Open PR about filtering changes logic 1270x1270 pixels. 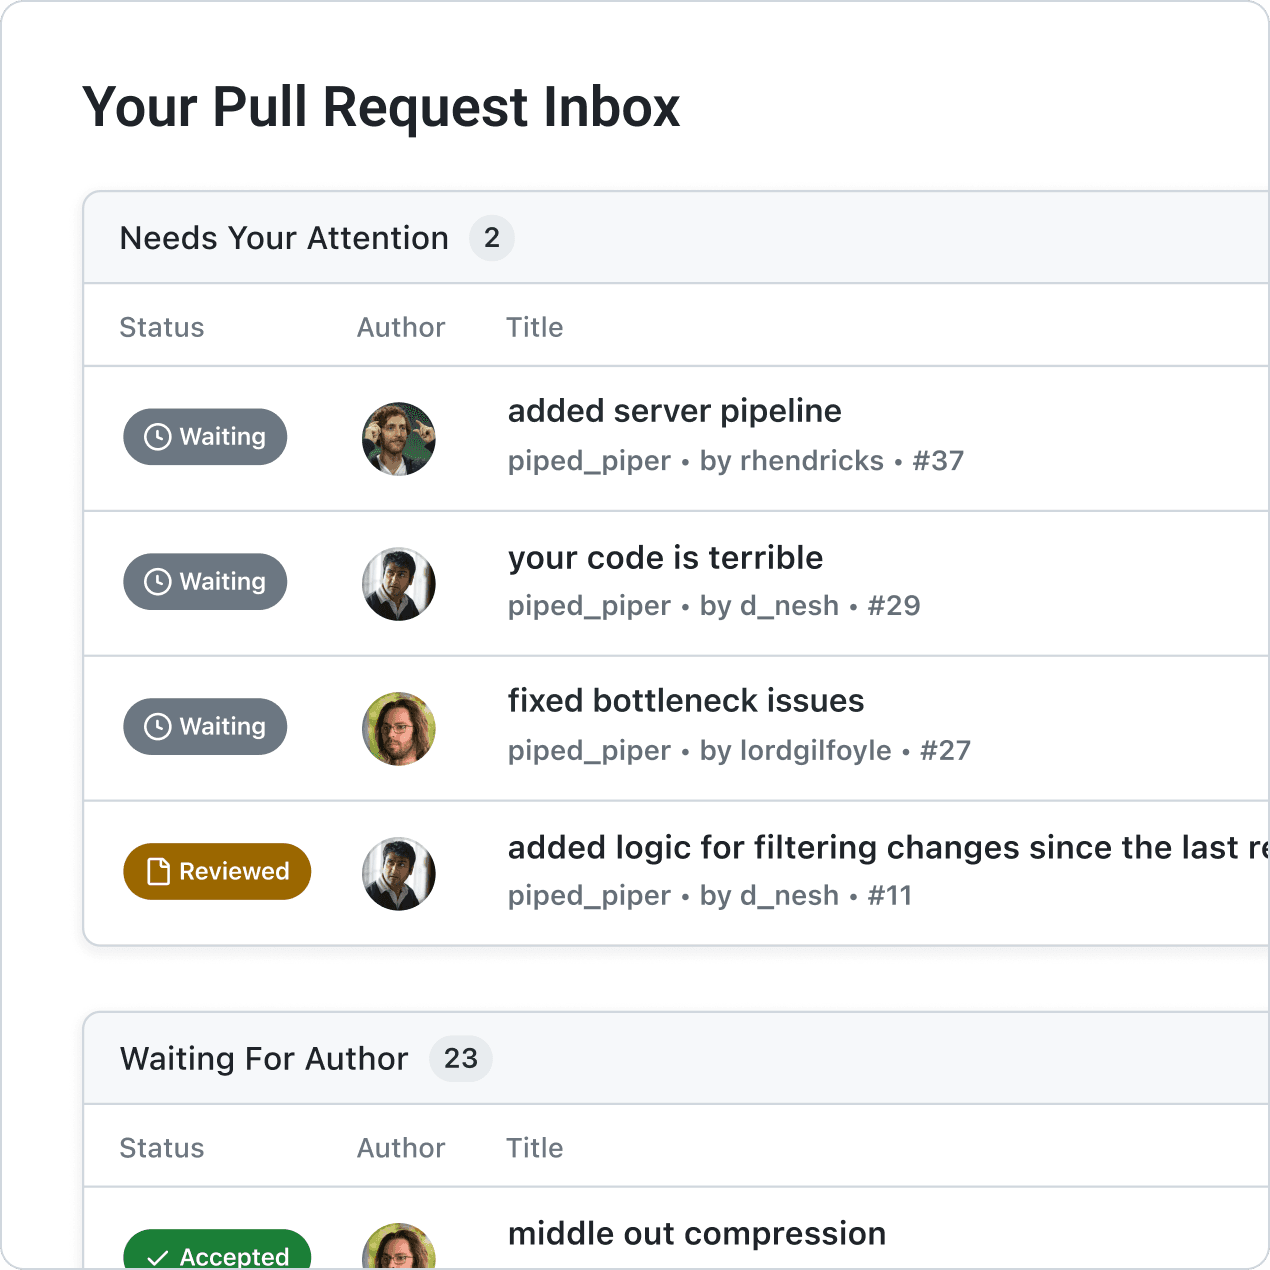tap(888, 848)
